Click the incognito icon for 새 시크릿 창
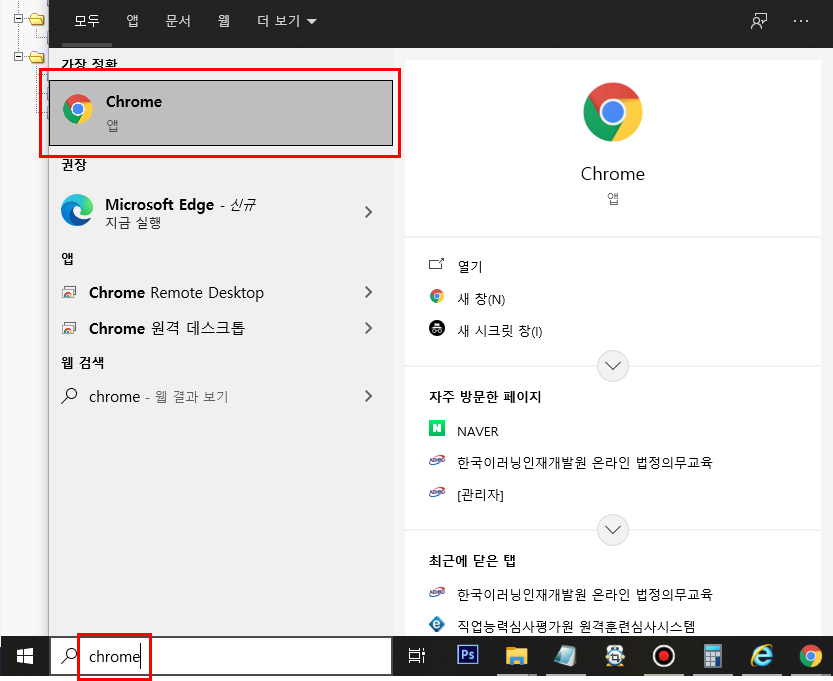Viewport: 833px width, 681px height. click(x=437, y=328)
